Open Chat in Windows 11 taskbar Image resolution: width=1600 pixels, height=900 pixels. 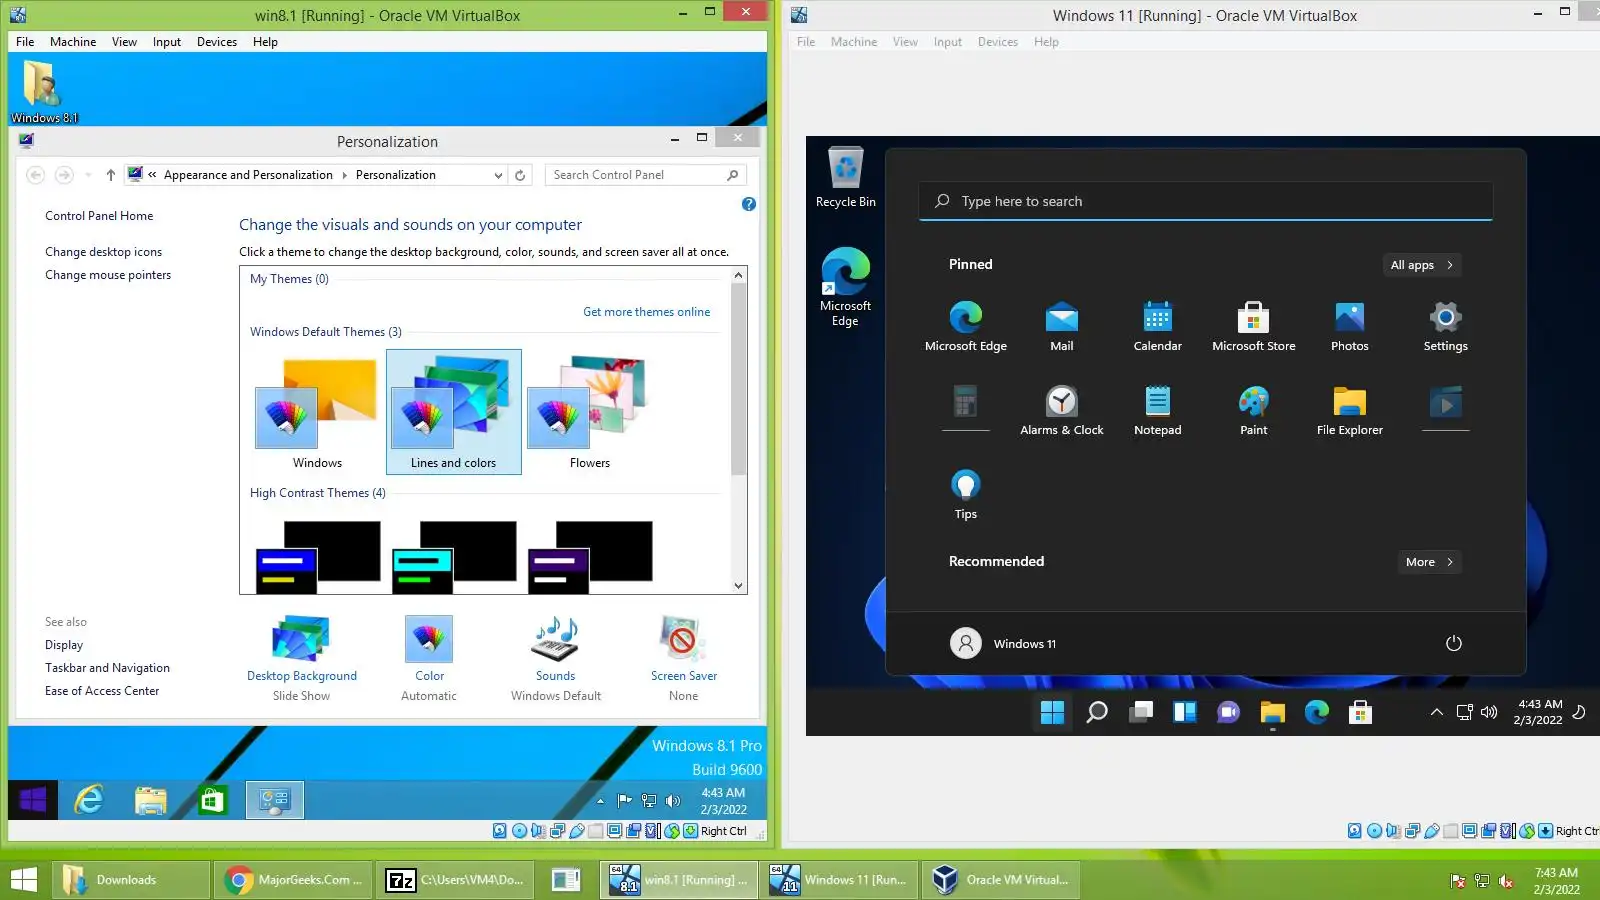(1228, 712)
